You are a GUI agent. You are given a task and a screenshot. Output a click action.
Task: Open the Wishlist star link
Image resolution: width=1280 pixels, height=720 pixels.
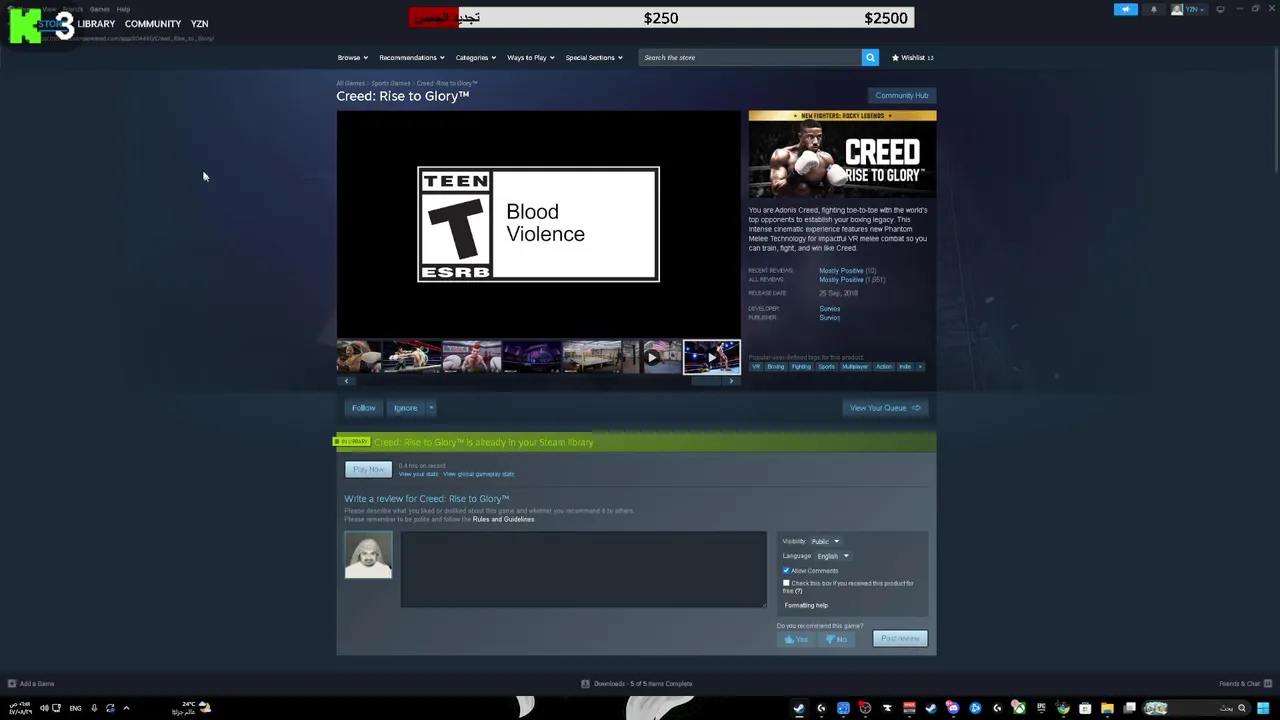point(912,57)
